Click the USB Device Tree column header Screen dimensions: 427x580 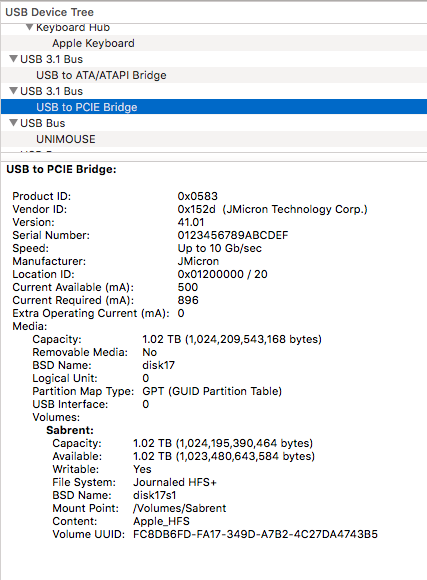pyautogui.click(x=49, y=12)
